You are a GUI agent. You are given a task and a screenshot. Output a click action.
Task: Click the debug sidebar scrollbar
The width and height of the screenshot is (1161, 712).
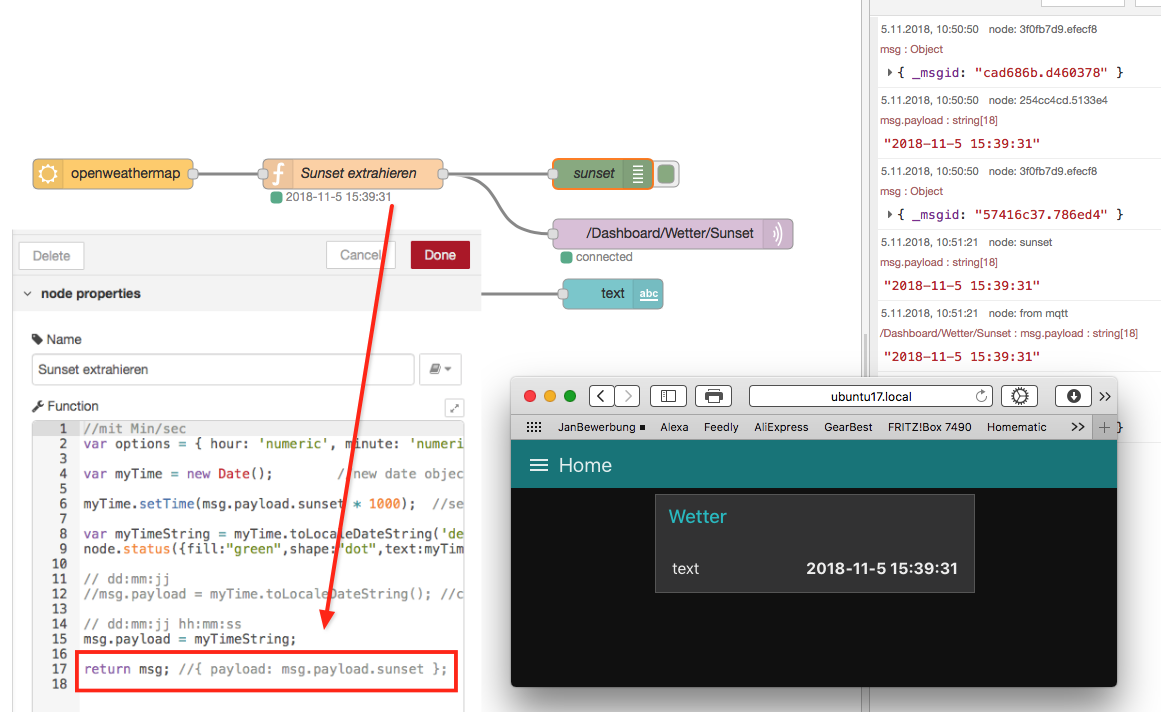(865, 355)
